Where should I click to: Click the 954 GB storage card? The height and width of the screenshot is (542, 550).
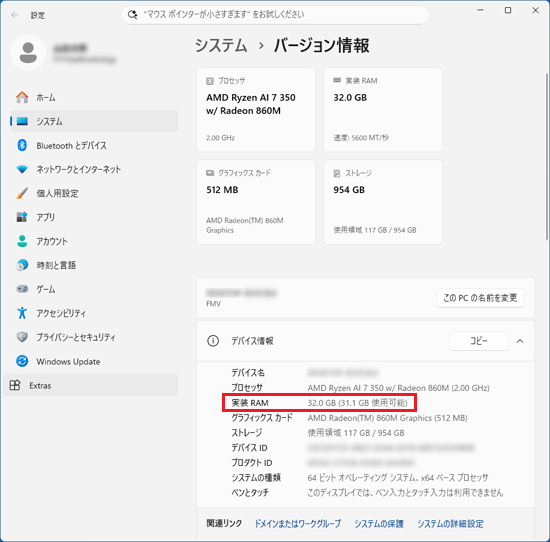point(383,202)
